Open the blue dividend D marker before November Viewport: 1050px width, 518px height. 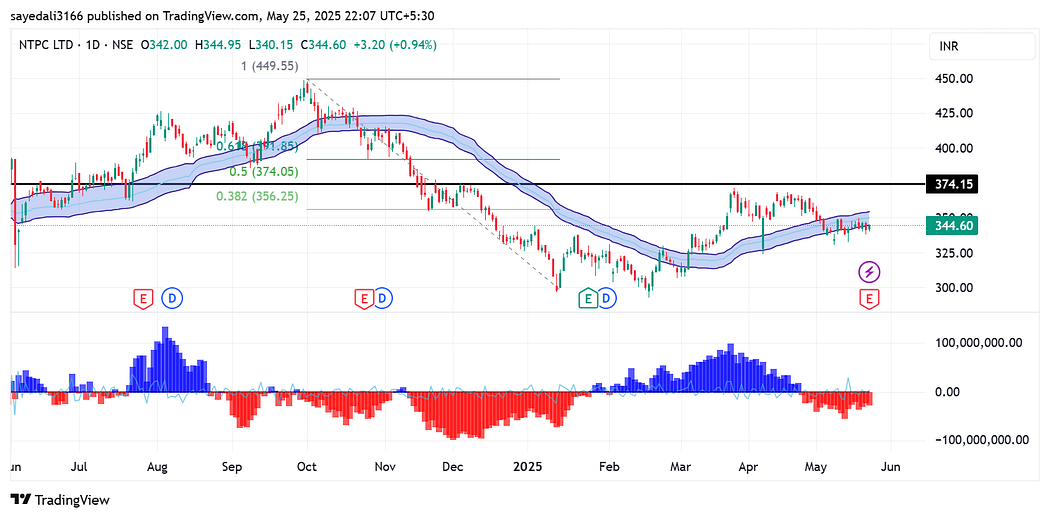pyautogui.click(x=382, y=298)
